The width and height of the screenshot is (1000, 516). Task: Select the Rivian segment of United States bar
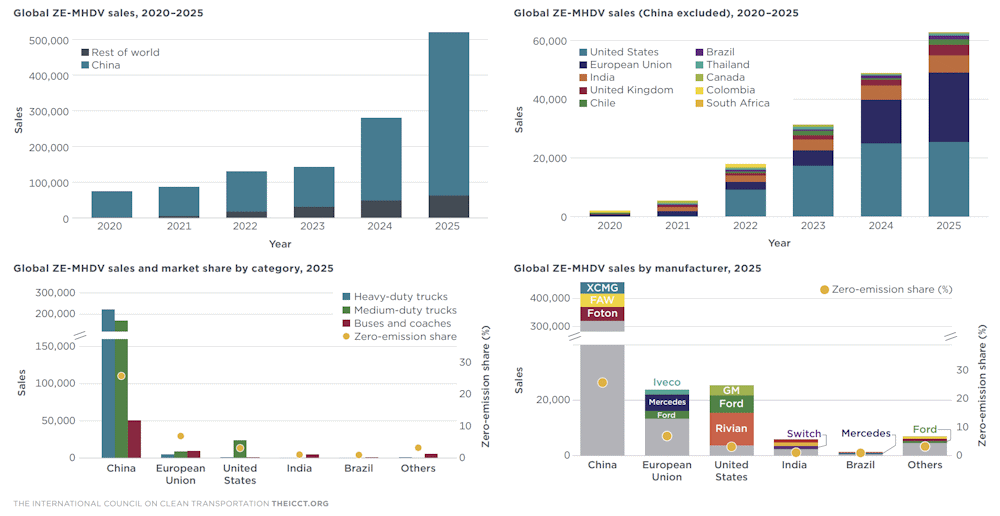pyautogui.click(x=732, y=429)
